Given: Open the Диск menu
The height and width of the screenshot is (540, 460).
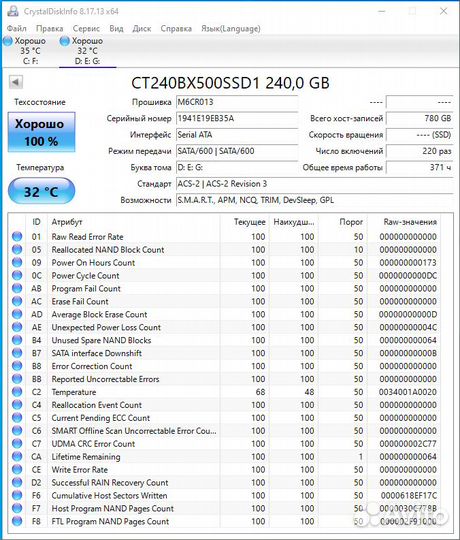Looking at the screenshot, I should pyautogui.click(x=142, y=29).
